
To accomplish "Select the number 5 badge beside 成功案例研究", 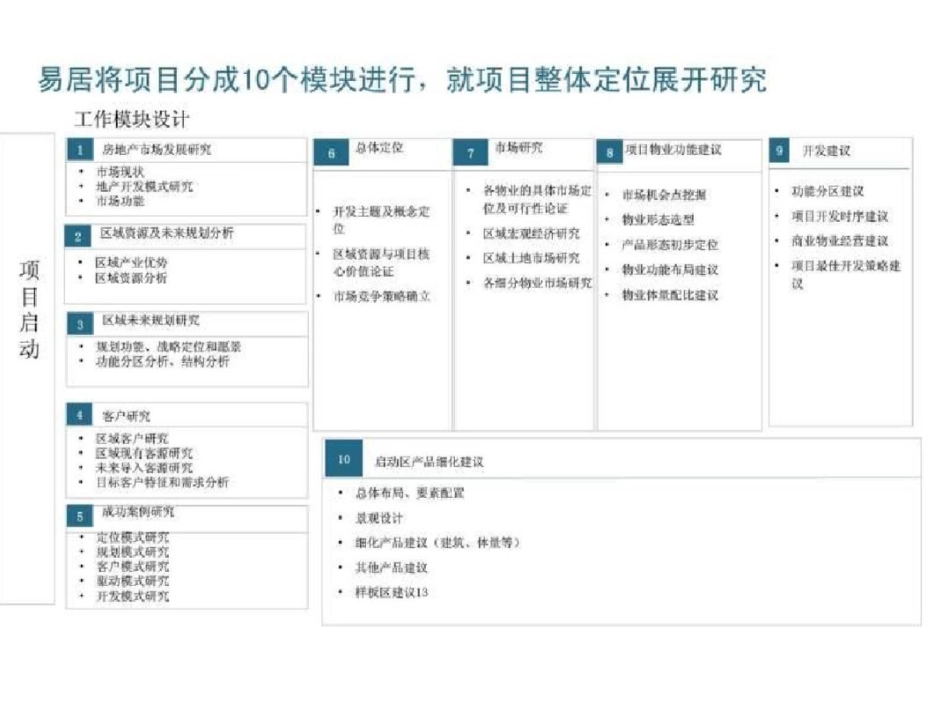I will (x=78, y=515).
